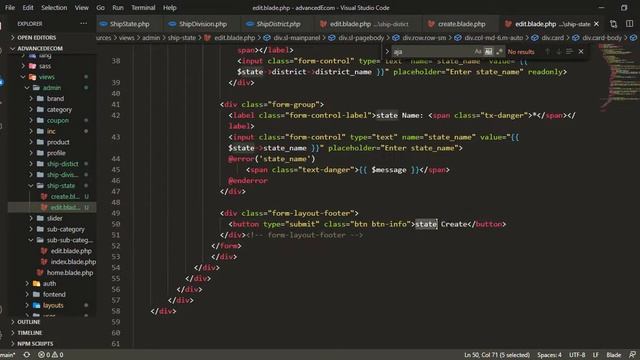Viewport: 640px width, 360px height.
Task: Expand the layouts folder
Action: [x=52, y=305]
